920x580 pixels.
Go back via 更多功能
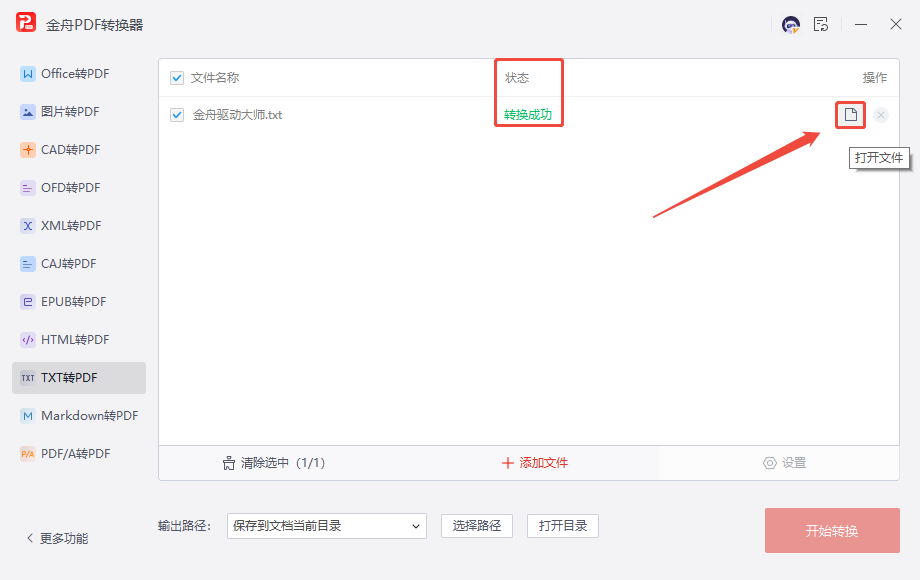point(58,538)
